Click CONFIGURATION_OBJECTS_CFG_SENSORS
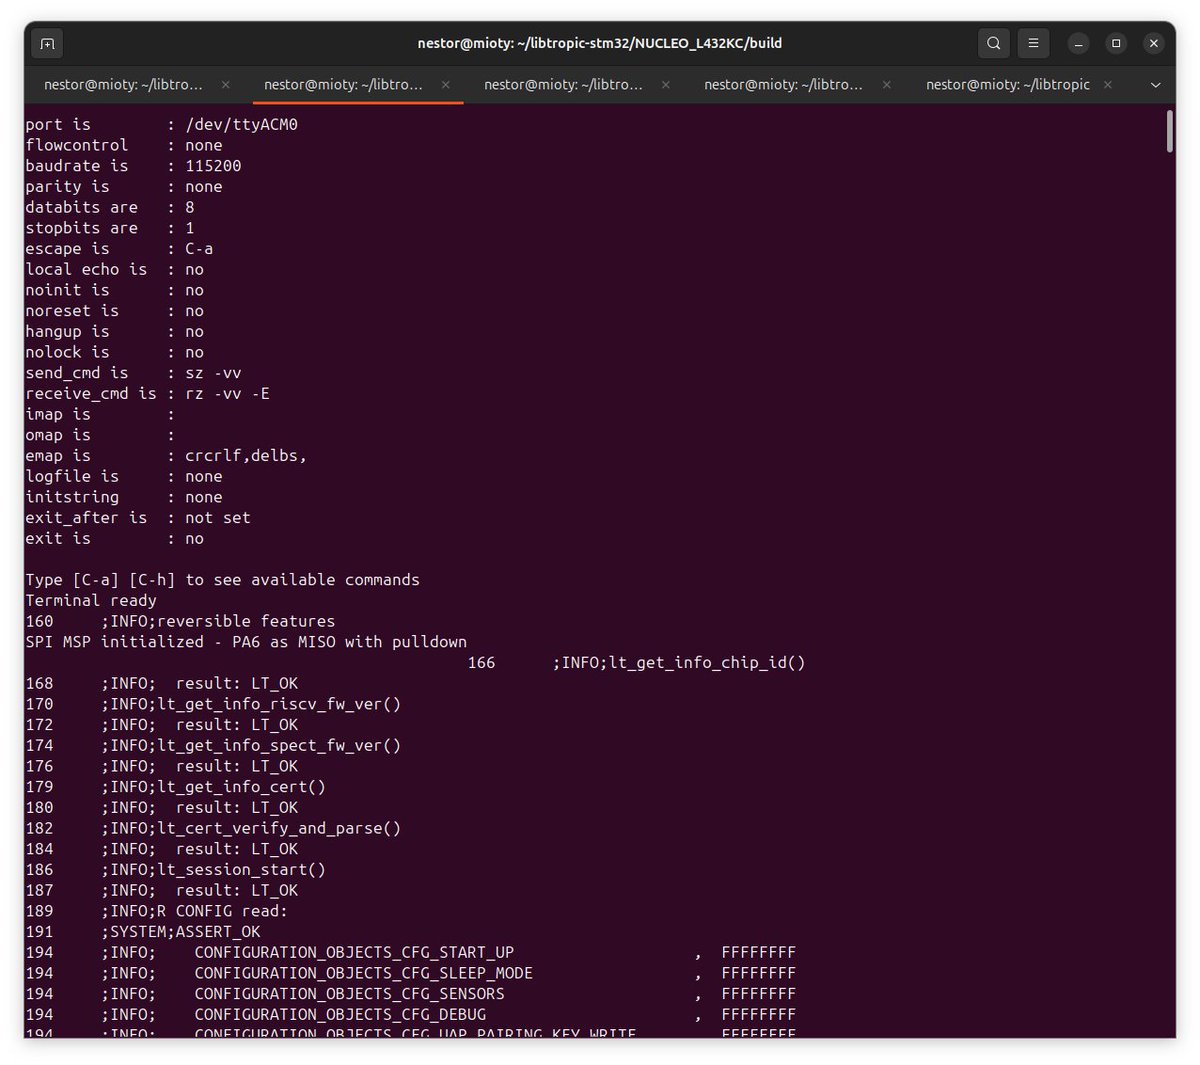This screenshot has width=1200, height=1065. [349, 994]
